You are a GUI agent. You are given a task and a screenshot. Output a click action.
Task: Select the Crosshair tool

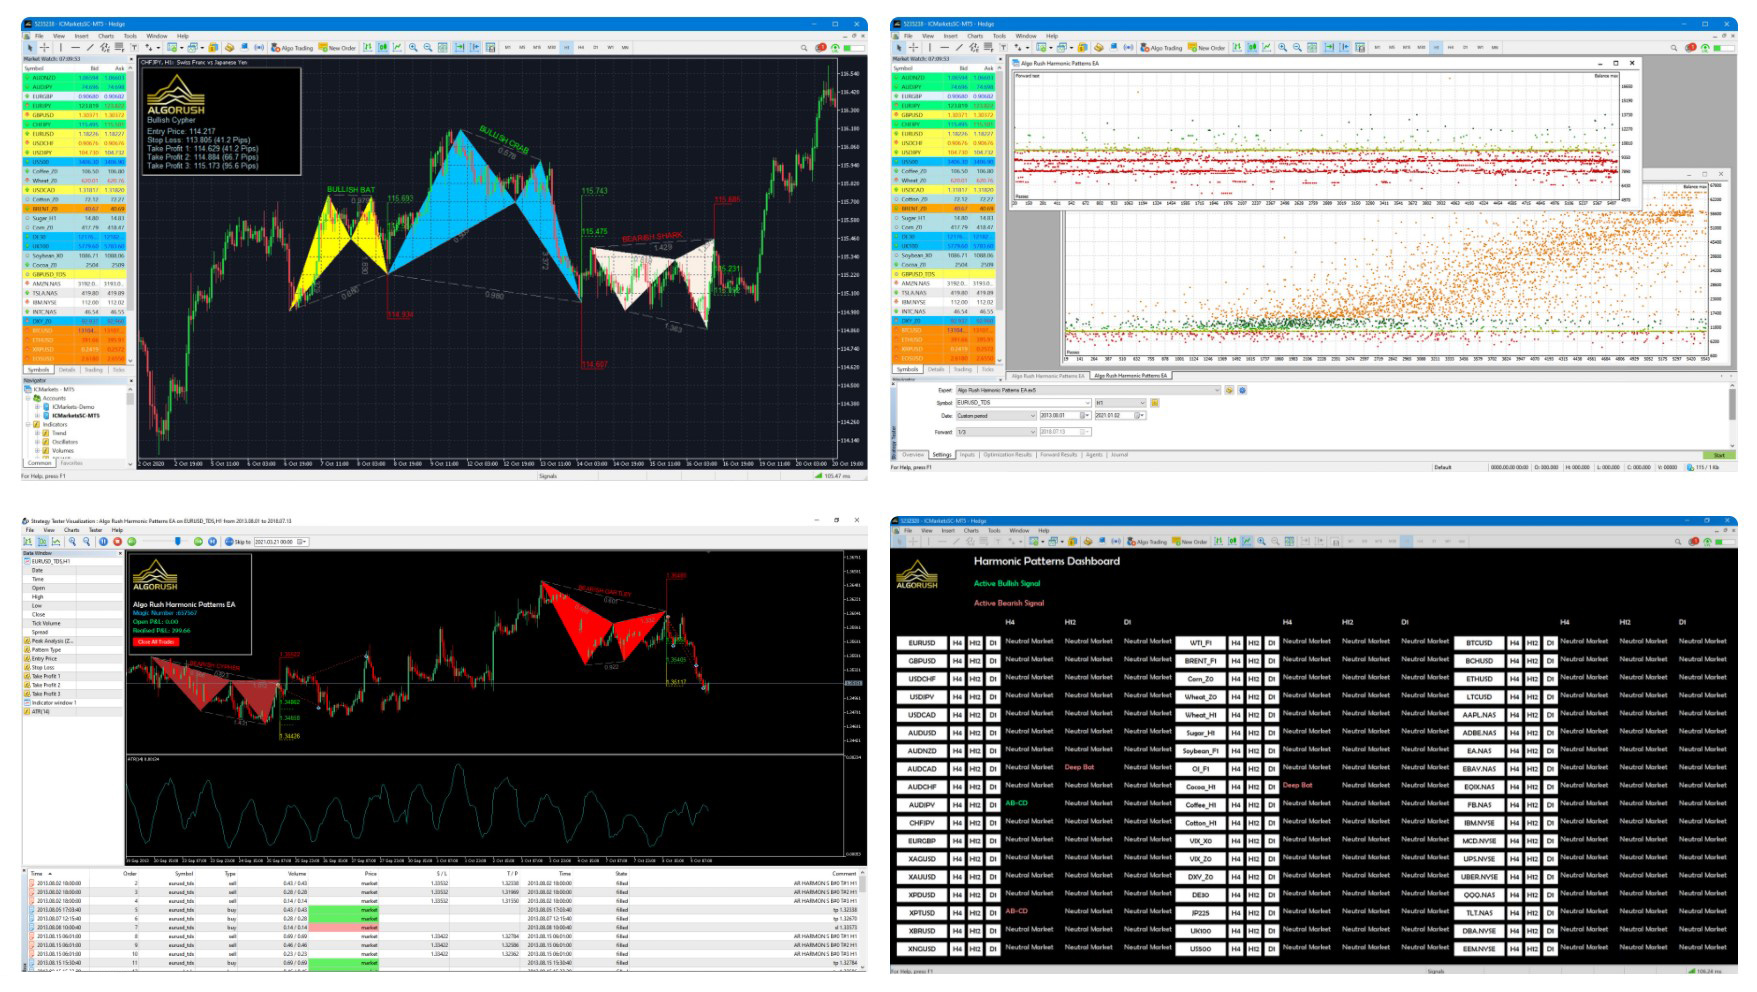click(43, 46)
